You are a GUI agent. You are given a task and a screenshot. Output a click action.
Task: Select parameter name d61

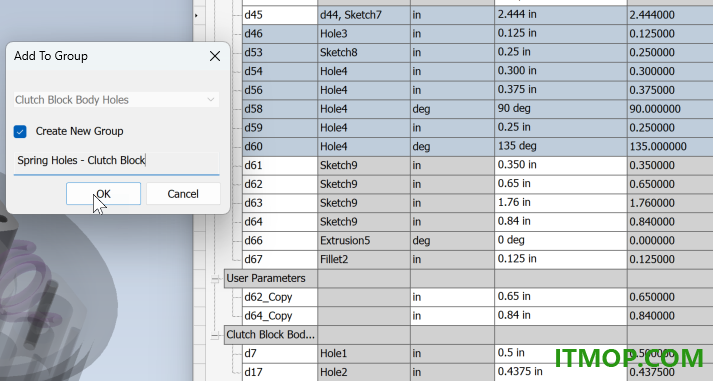point(280,165)
